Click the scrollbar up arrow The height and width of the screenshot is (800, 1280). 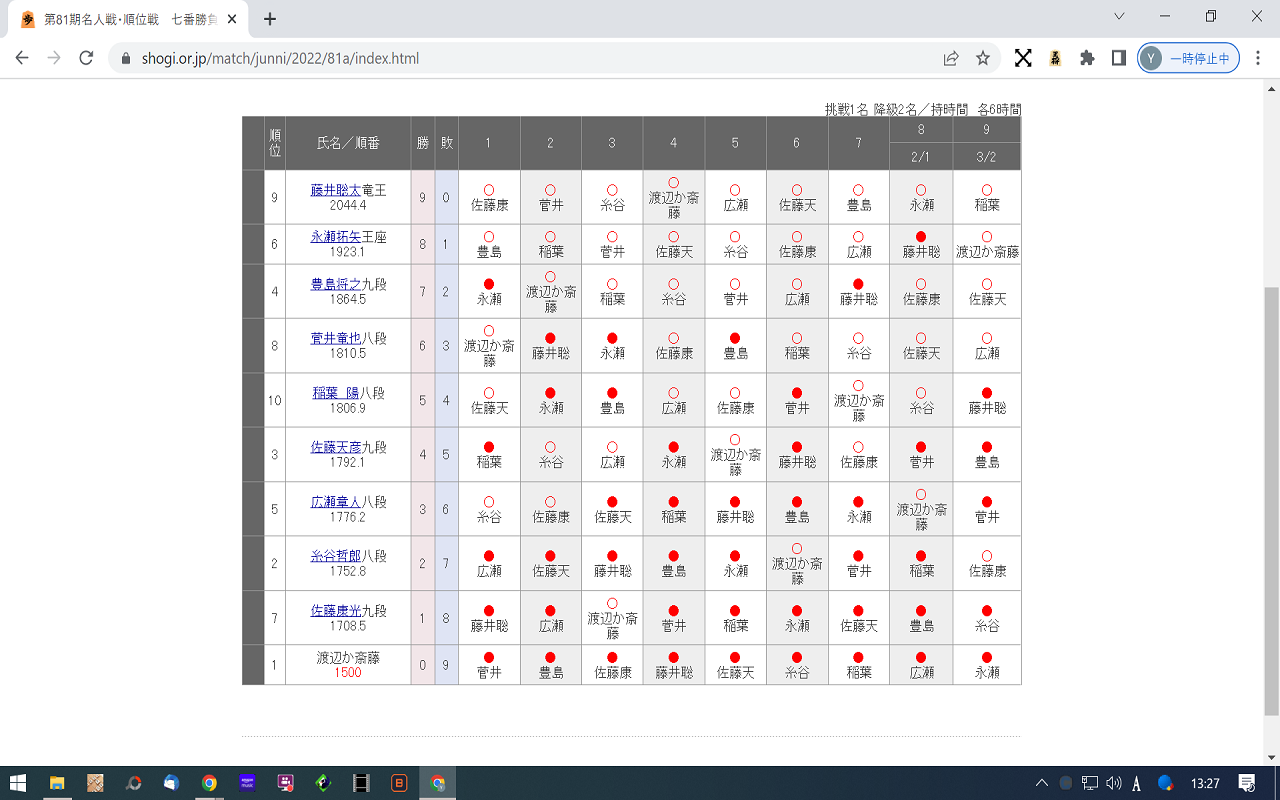pos(1271,88)
